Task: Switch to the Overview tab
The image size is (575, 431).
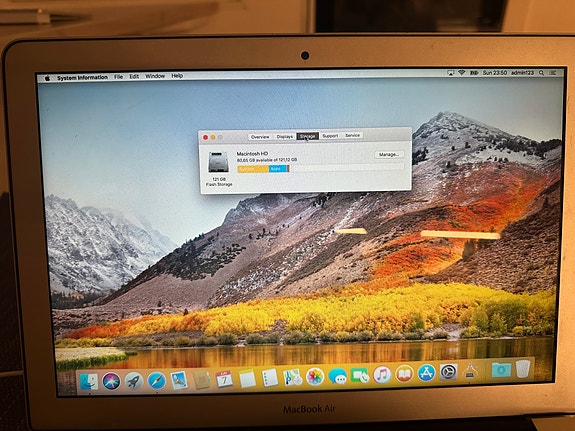Action: [x=260, y=137]
